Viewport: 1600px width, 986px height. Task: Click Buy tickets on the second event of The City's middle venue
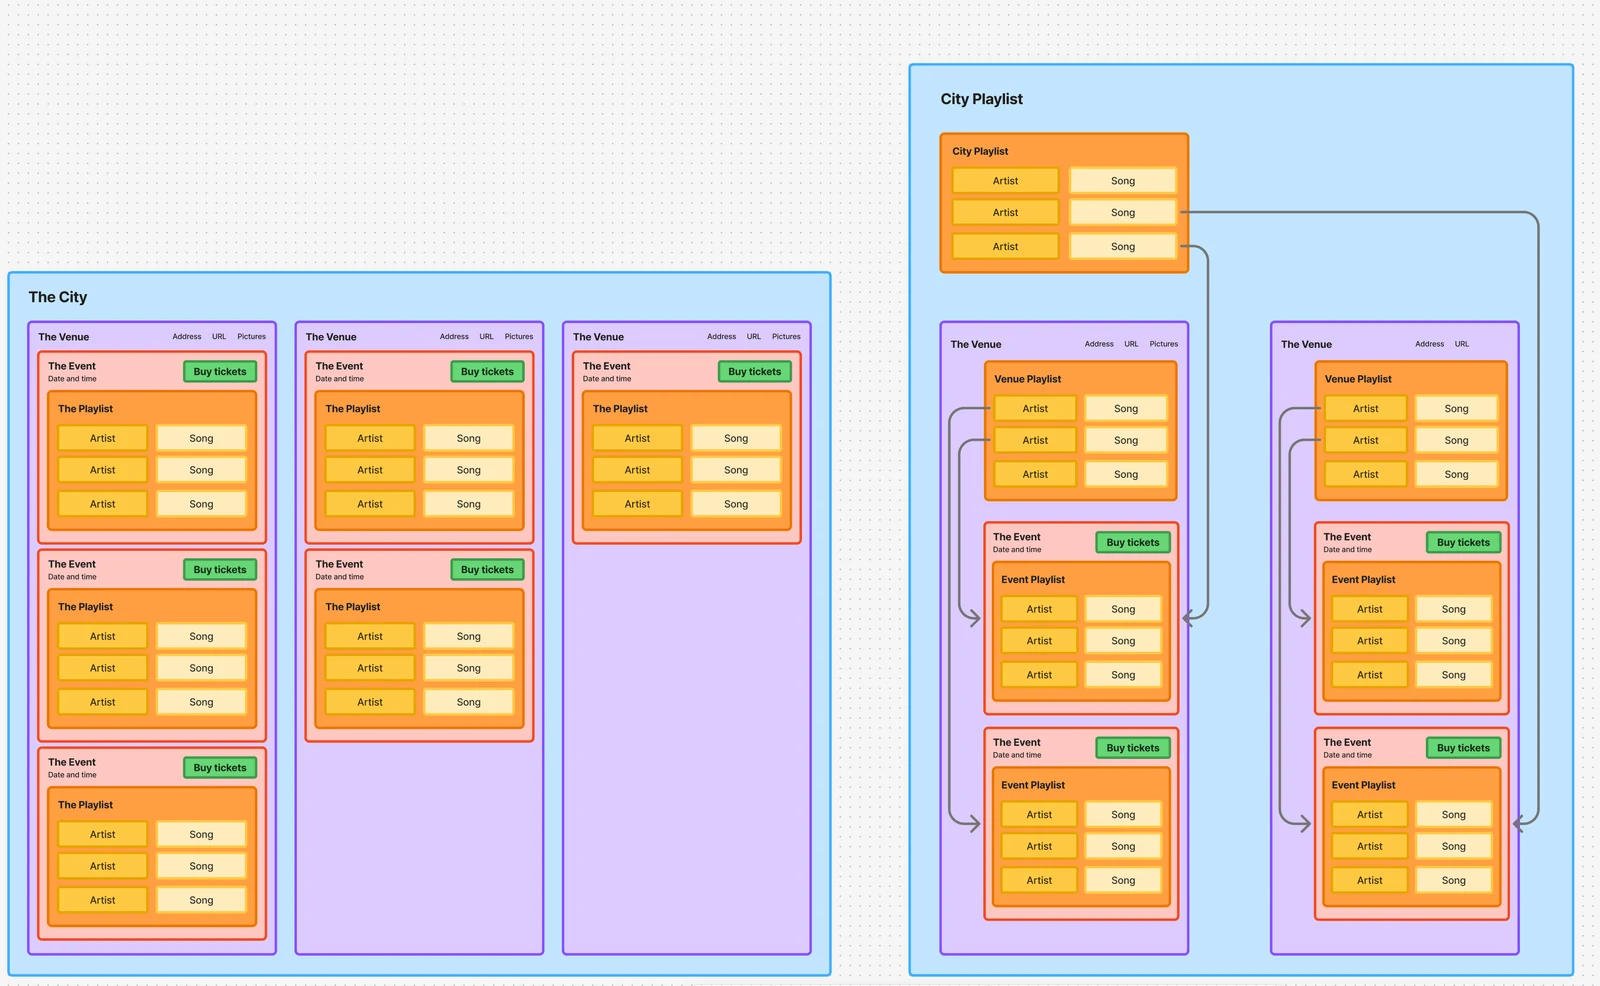tap(487, 570)
